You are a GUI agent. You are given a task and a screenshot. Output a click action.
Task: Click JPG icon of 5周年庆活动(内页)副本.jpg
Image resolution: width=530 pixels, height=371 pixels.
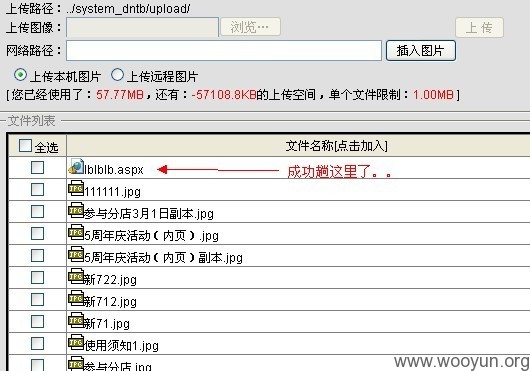point(76,254)
